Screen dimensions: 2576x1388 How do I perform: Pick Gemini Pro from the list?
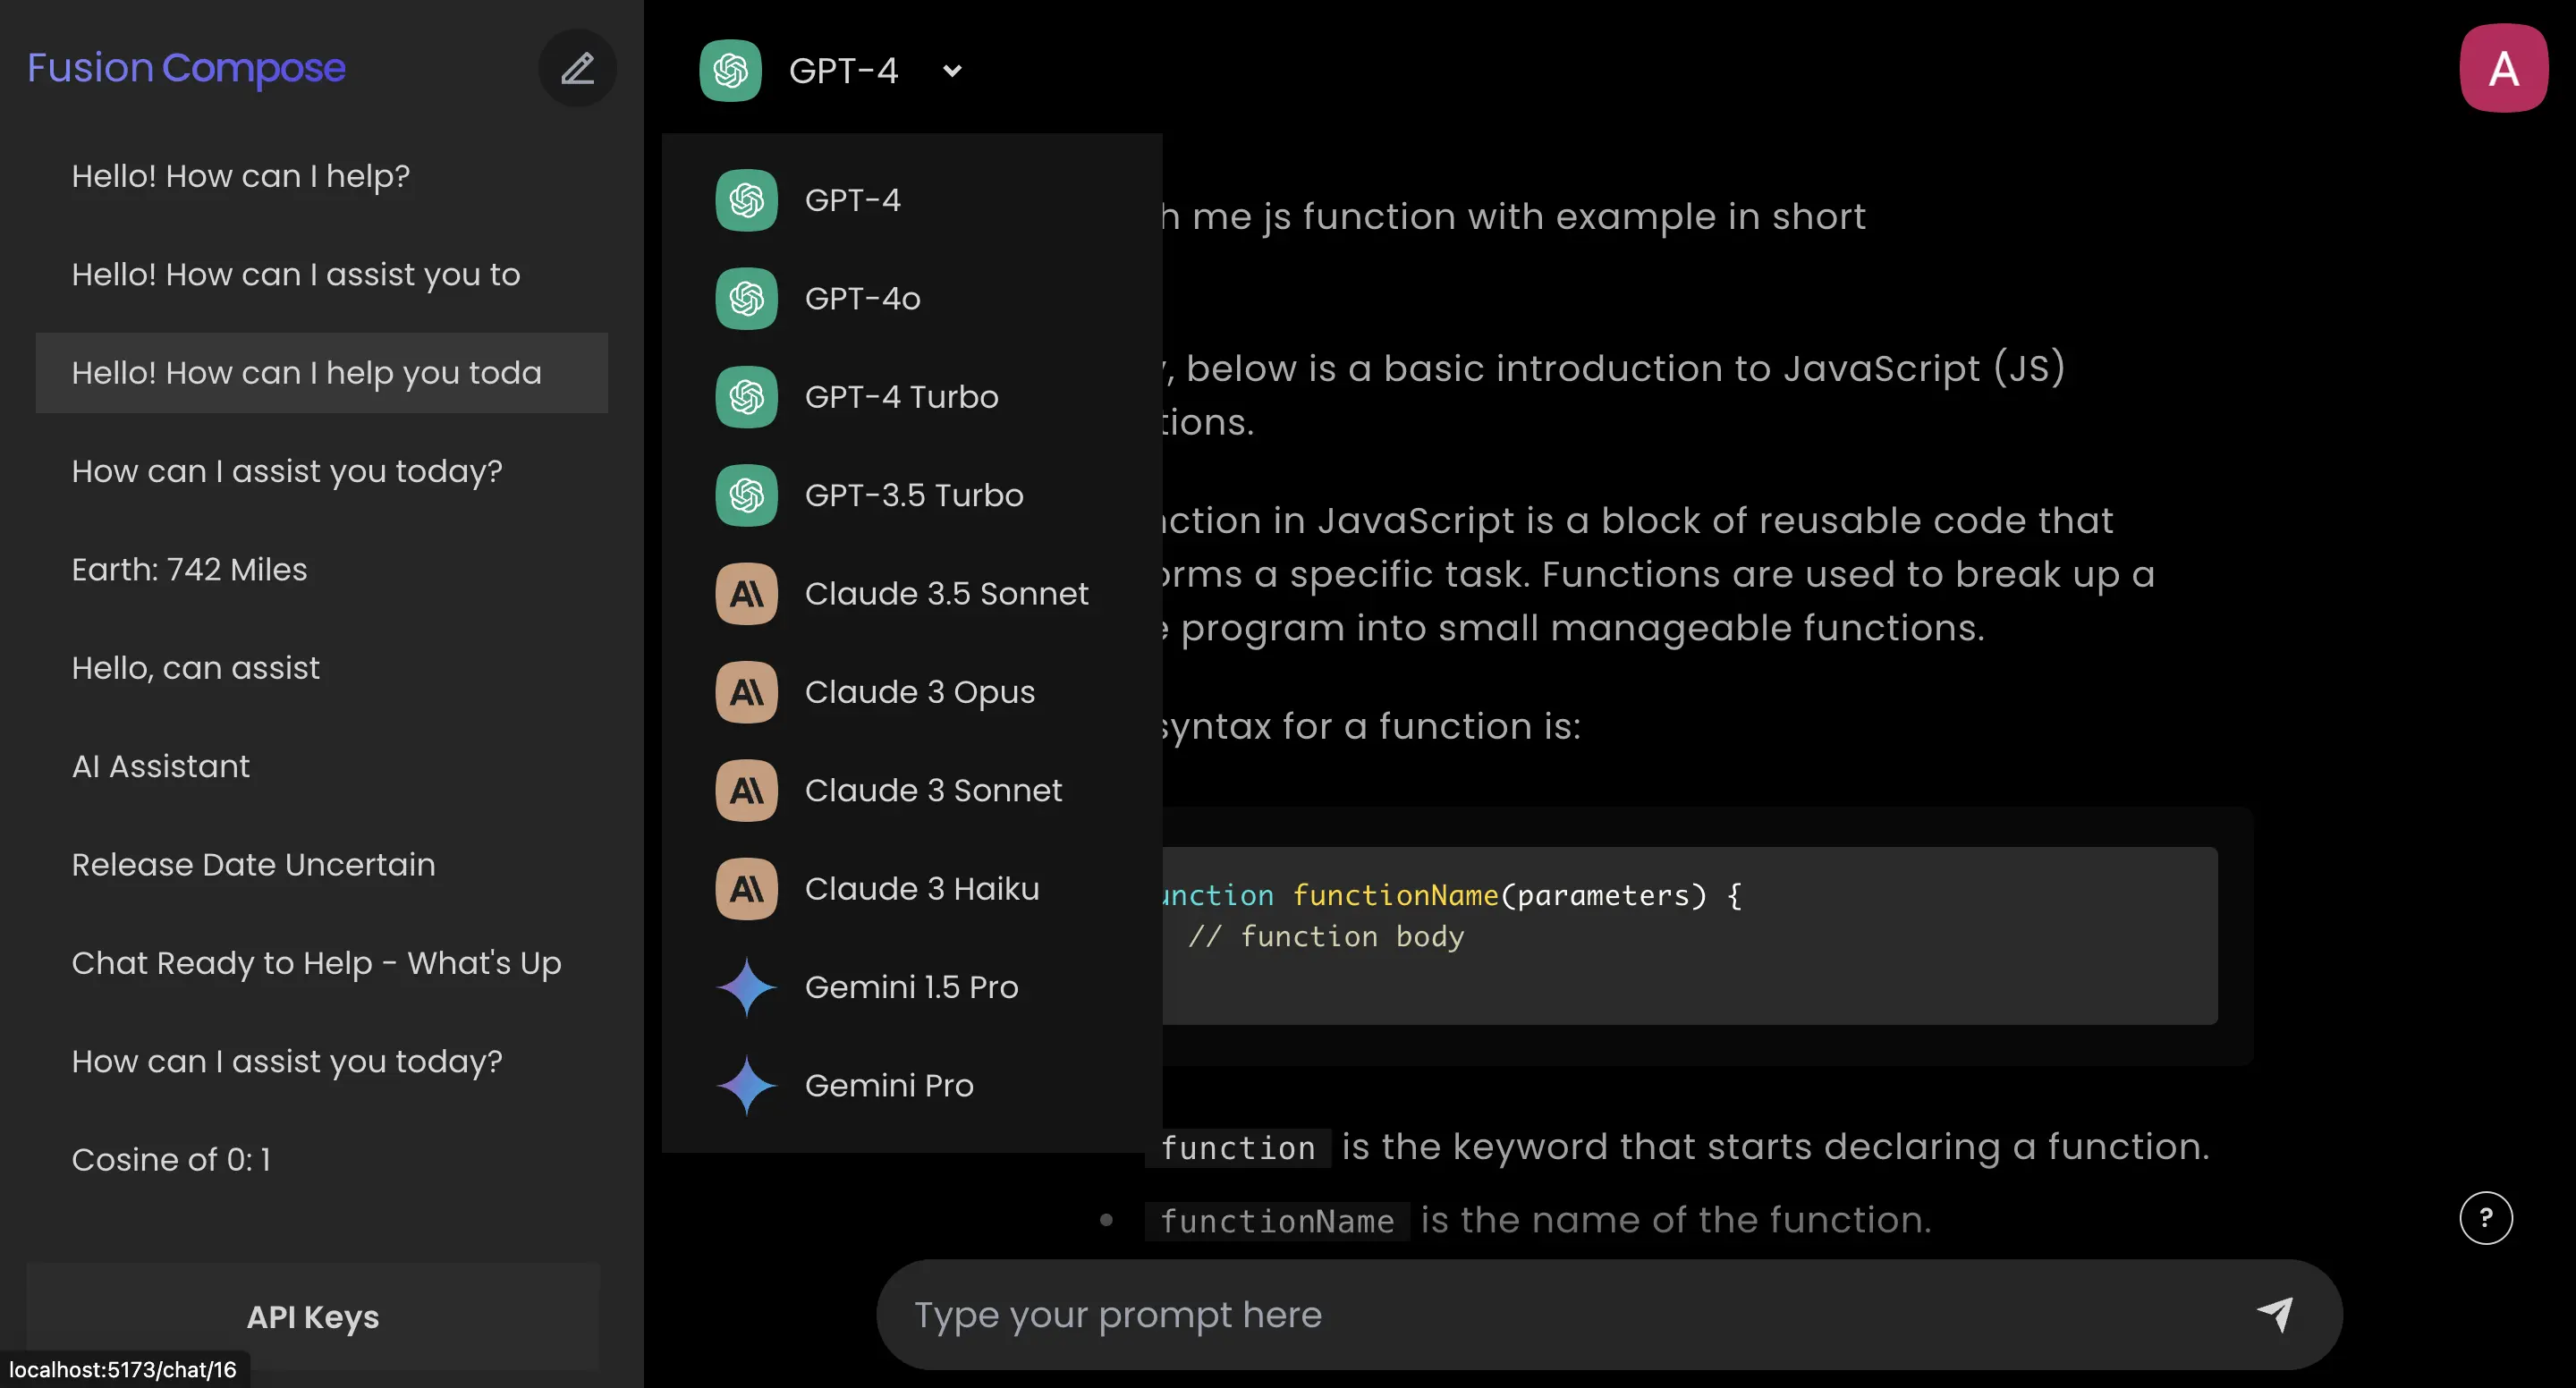[888, 1085]
